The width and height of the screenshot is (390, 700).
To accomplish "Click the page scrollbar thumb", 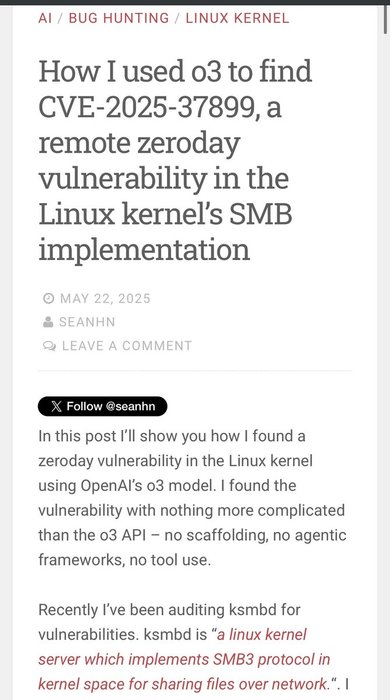I will [386, 19].
